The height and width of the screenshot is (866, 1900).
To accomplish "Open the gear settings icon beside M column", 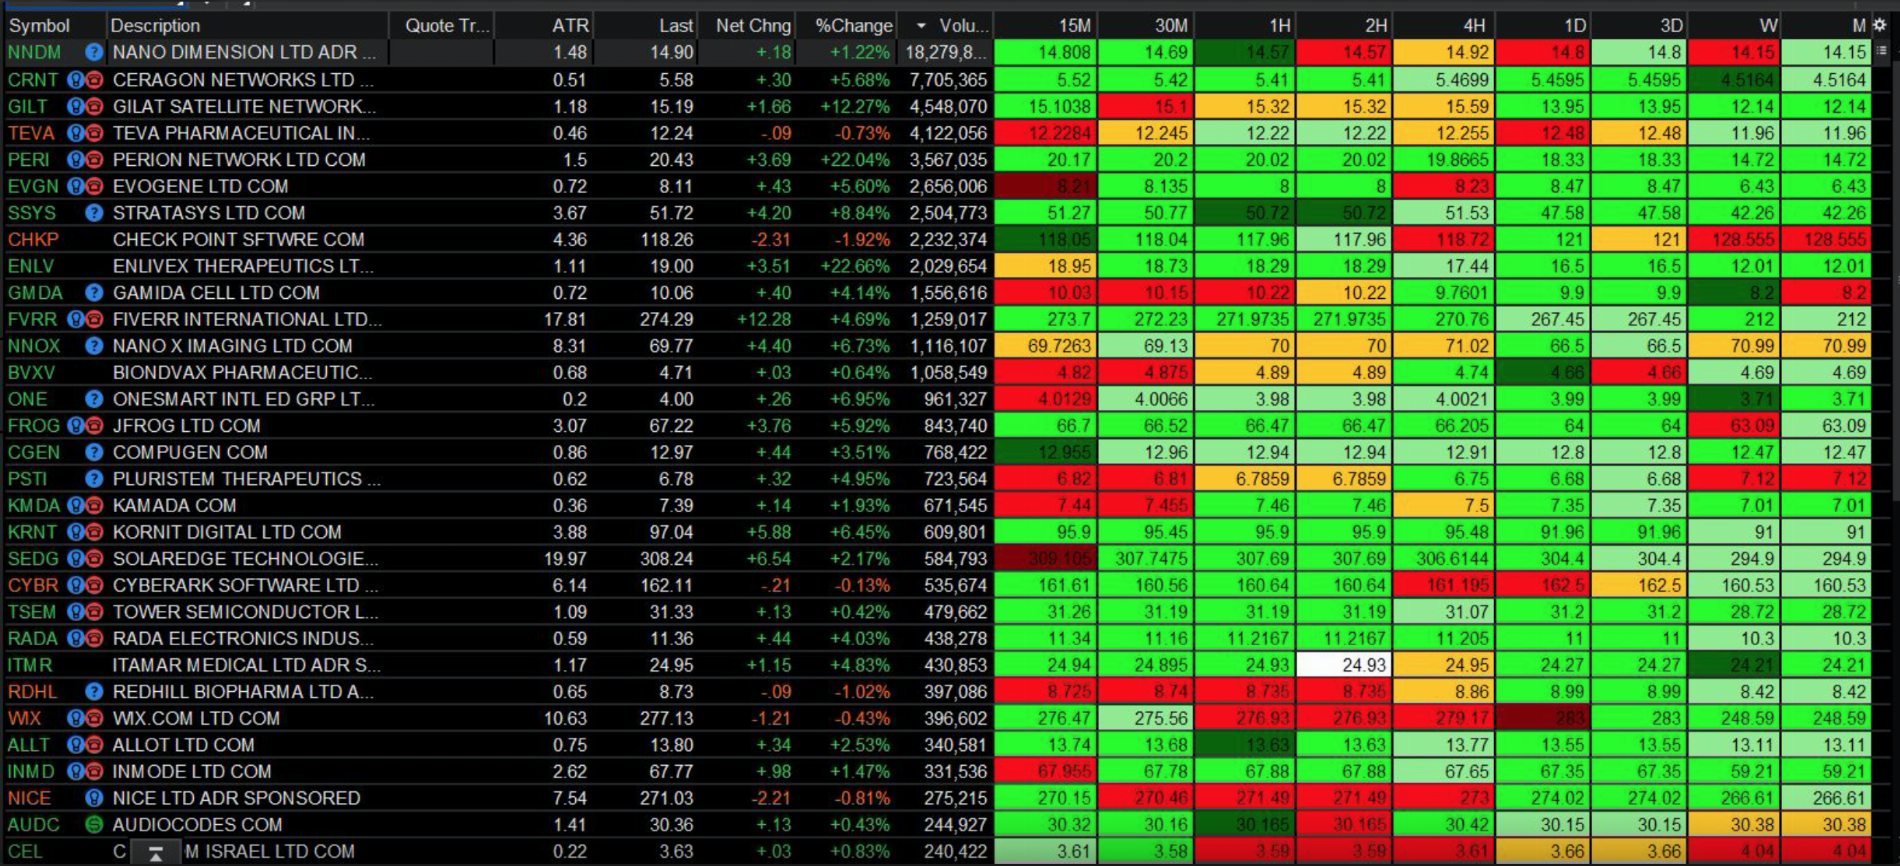I will [x=1880, y=26].
